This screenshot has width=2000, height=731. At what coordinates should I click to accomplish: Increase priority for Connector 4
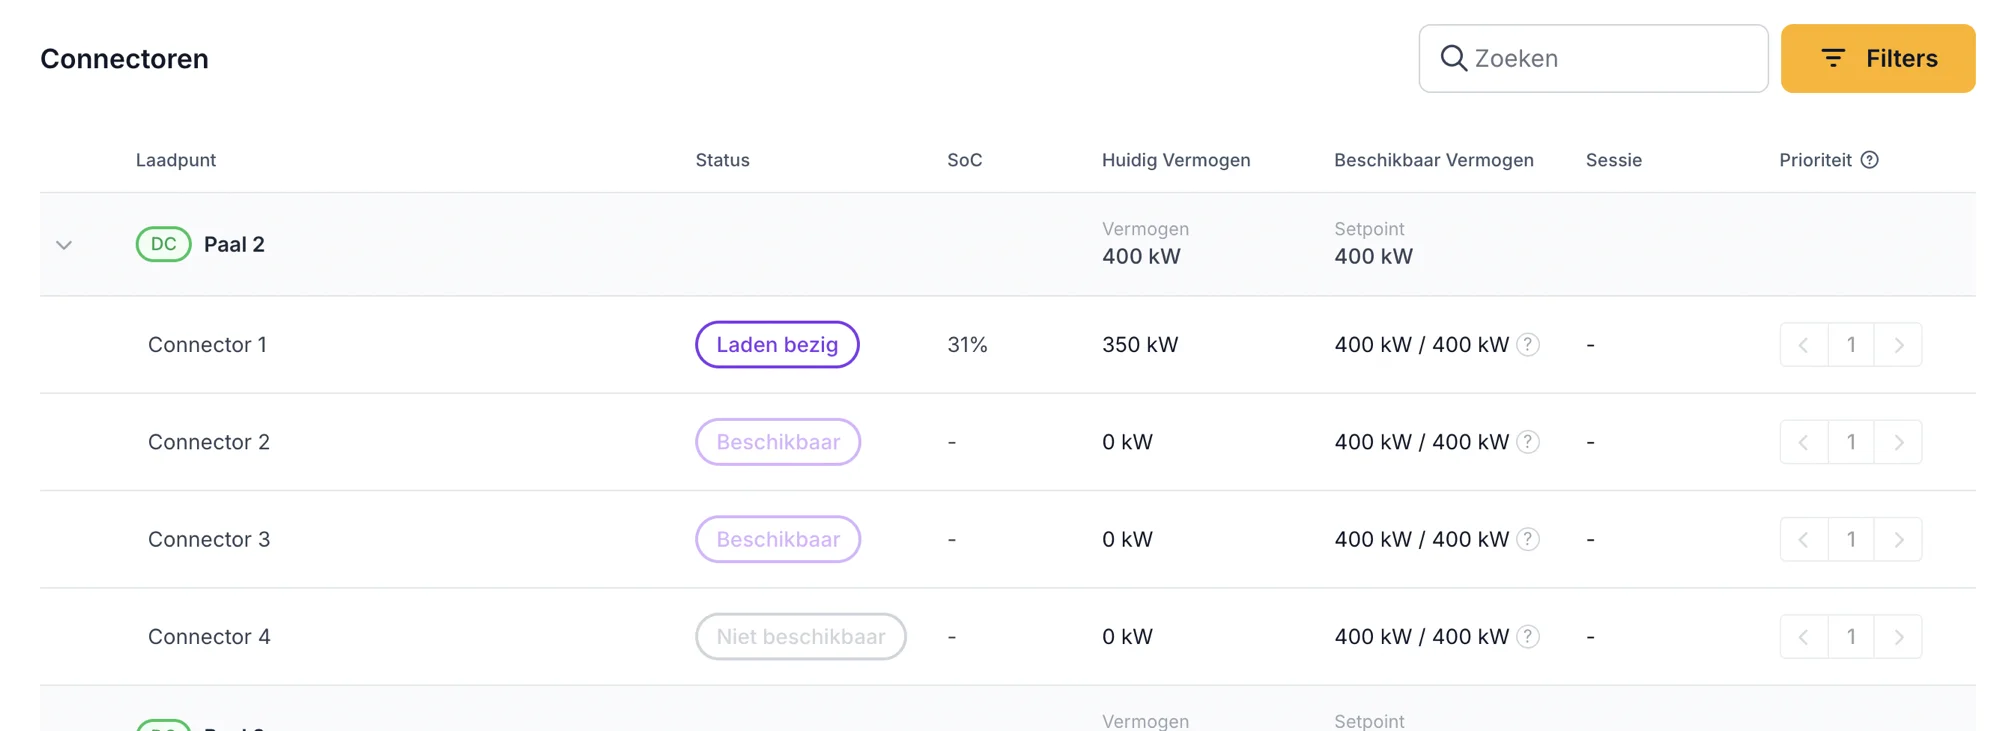click(x=1898, y=637)
